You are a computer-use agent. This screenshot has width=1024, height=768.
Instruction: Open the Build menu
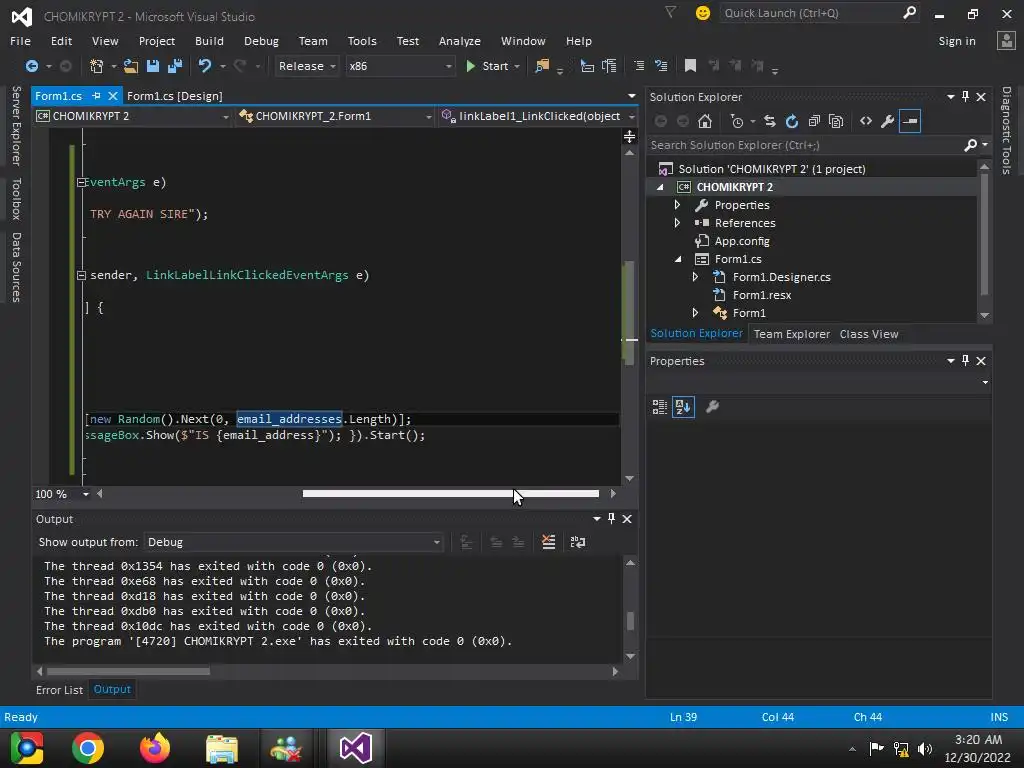[209, 41]
